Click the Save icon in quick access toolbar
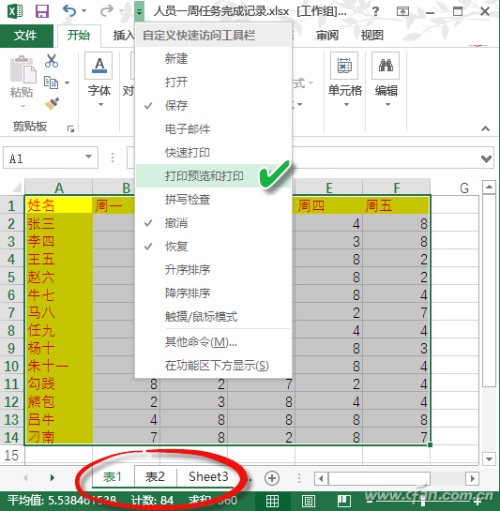The image size is (500, 511). pos(42,11)
